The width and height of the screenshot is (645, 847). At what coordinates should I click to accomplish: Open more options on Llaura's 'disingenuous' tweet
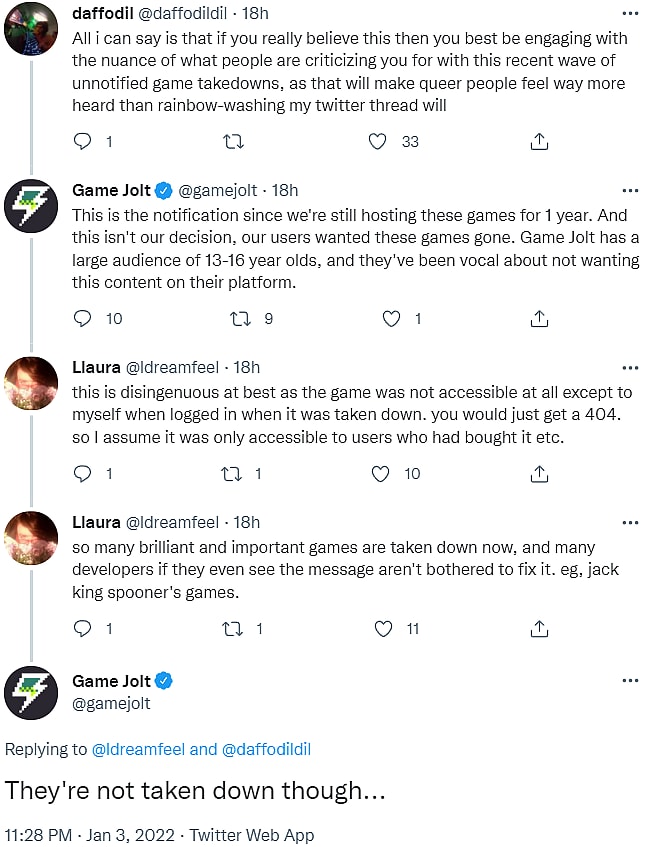coord(630,368)
